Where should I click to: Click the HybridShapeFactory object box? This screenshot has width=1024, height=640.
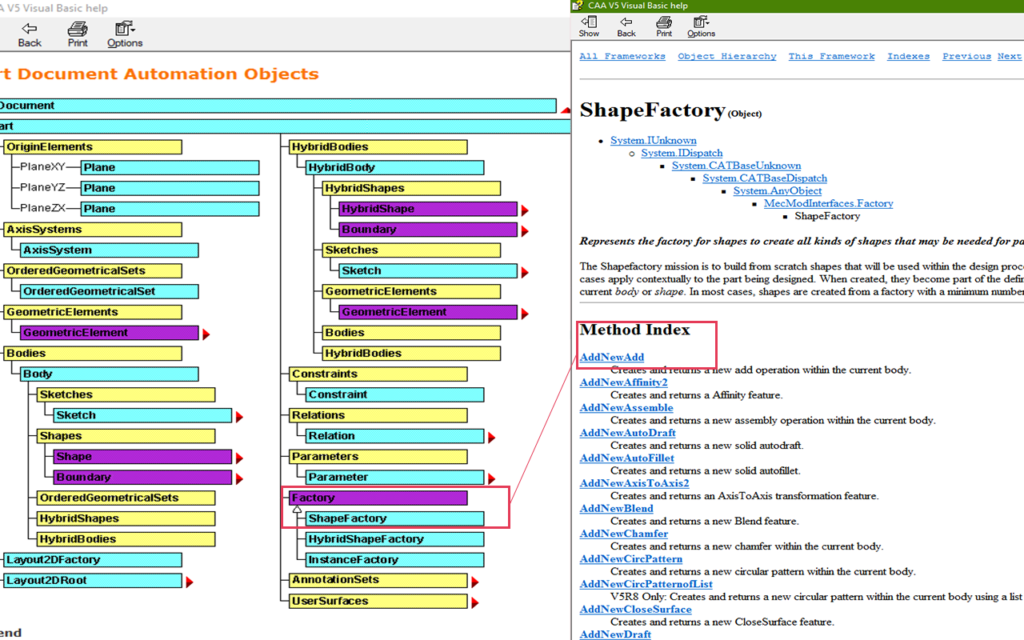[x=395, y=539]
